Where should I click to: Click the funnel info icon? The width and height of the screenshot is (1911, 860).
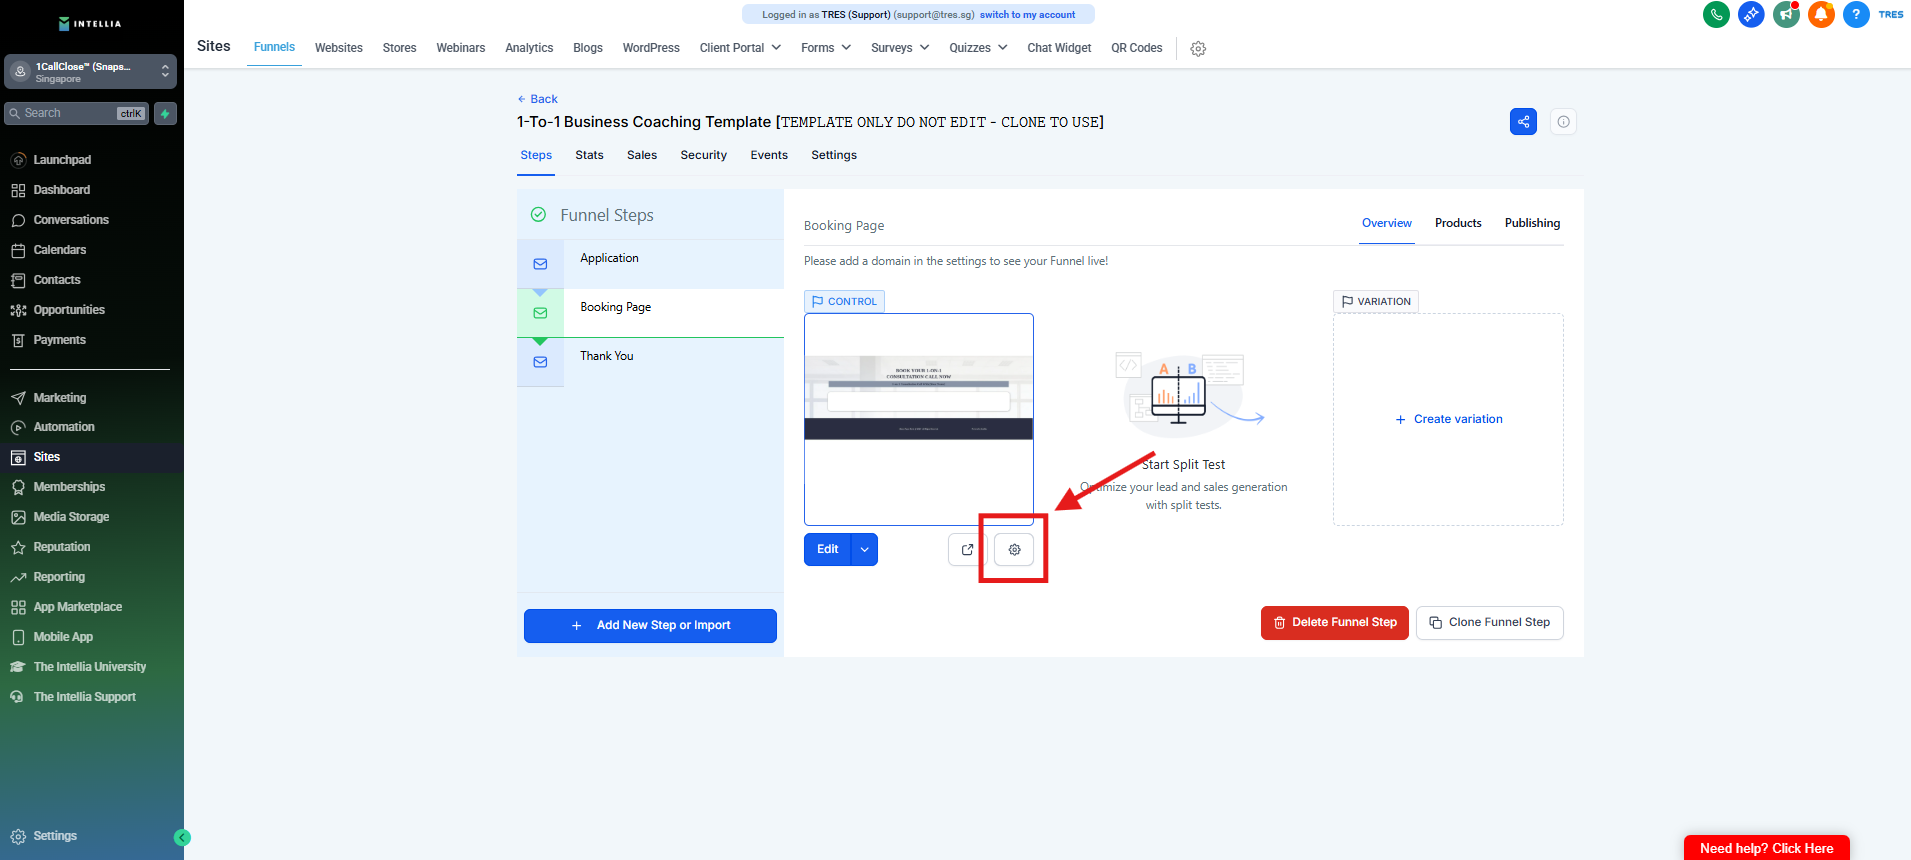1563,122
